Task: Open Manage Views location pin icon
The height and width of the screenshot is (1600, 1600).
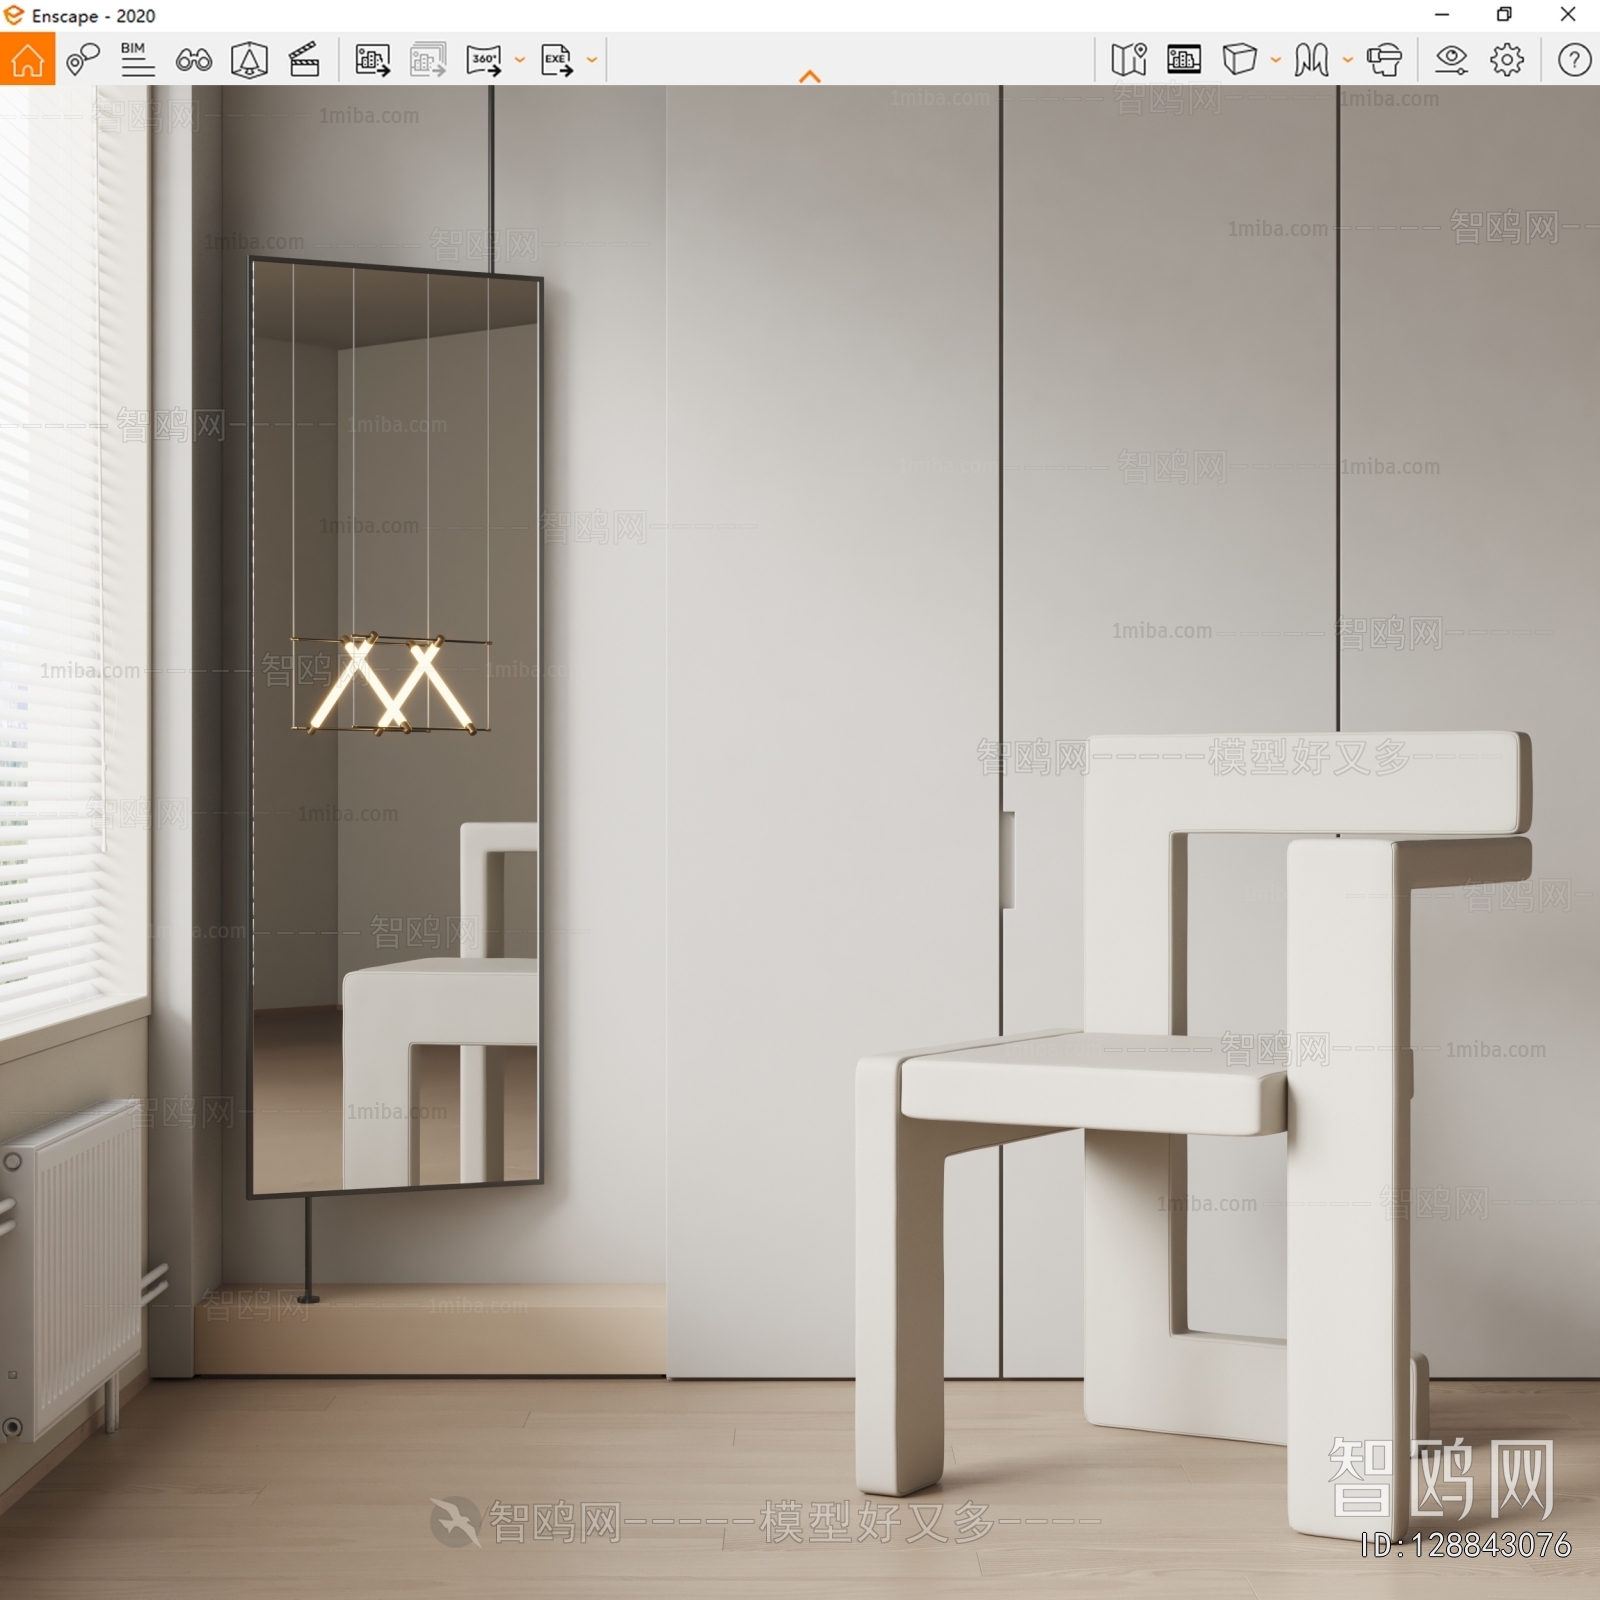Action: [x=83, y=59]
